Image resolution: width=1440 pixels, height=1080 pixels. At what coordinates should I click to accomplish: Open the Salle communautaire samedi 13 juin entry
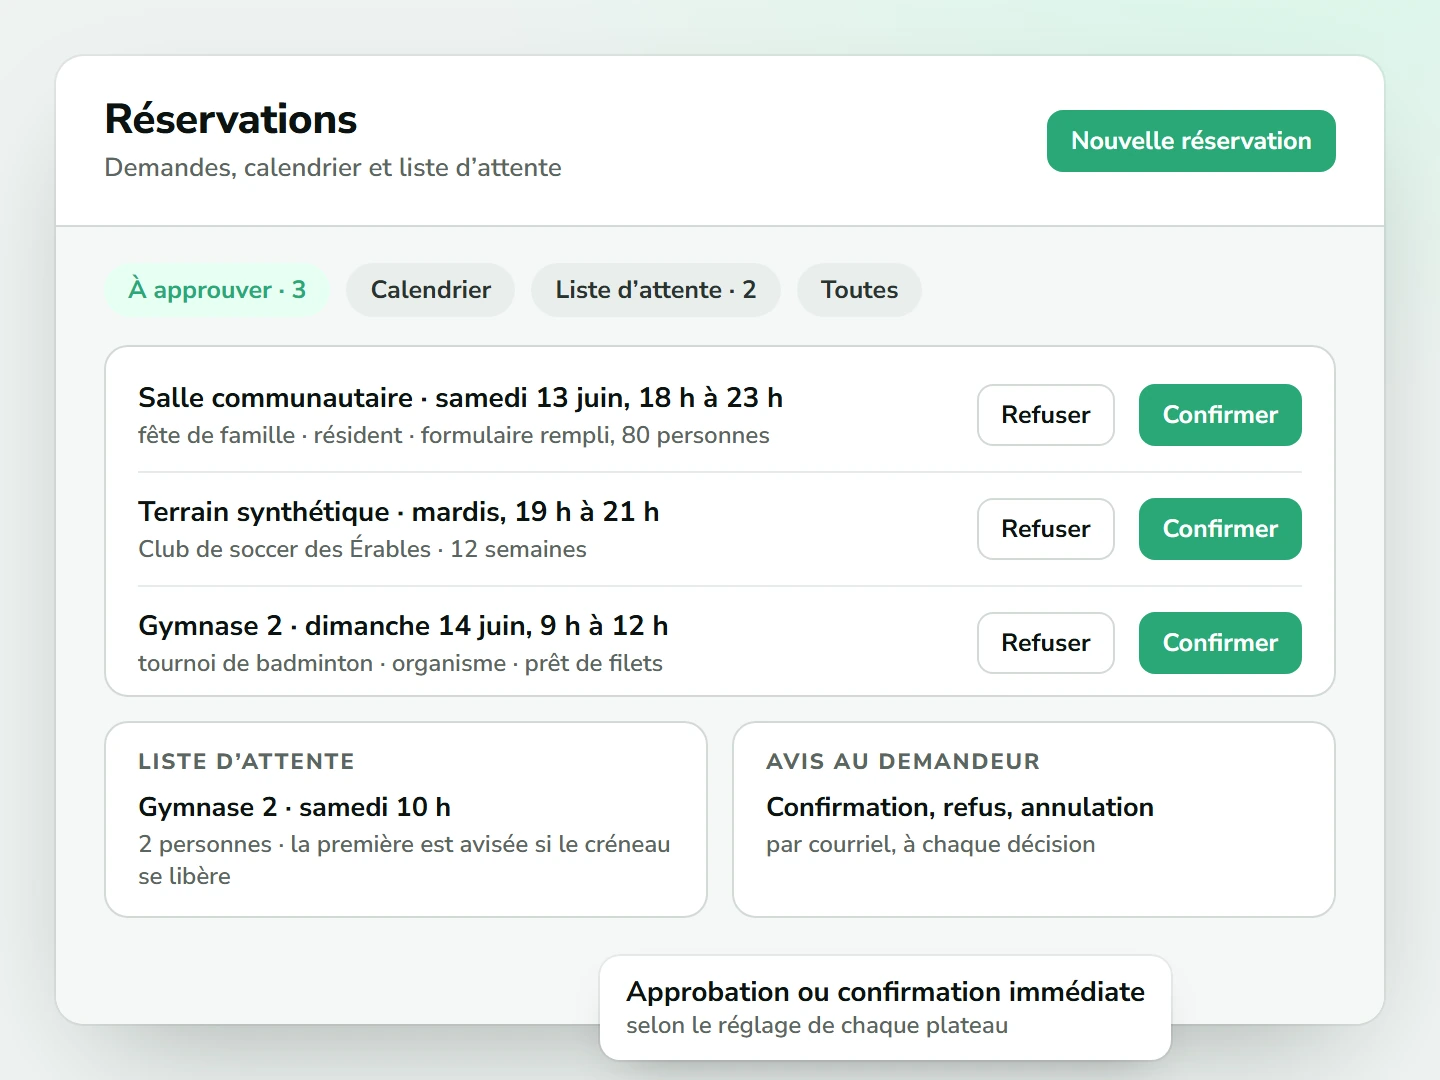coord(460,398)
